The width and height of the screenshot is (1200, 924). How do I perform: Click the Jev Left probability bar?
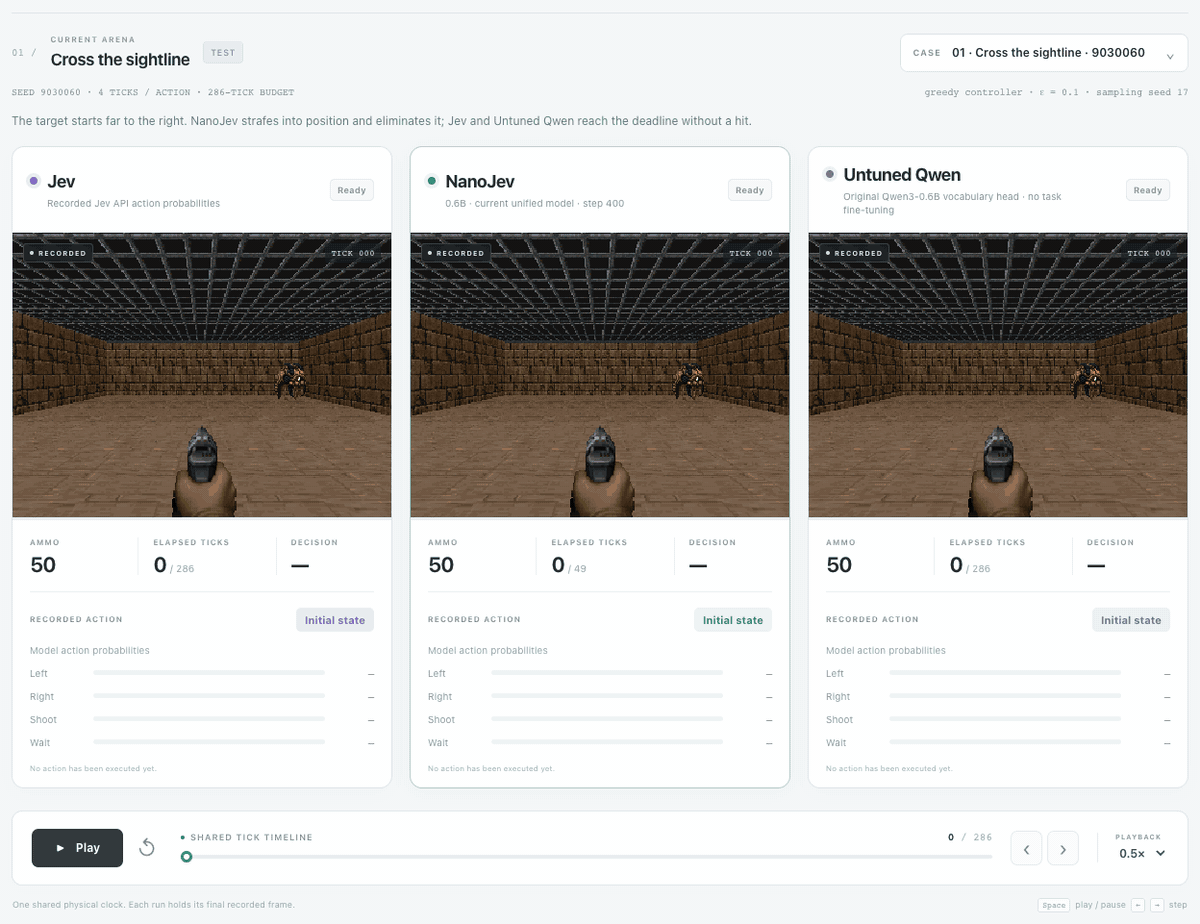[209, 673]
